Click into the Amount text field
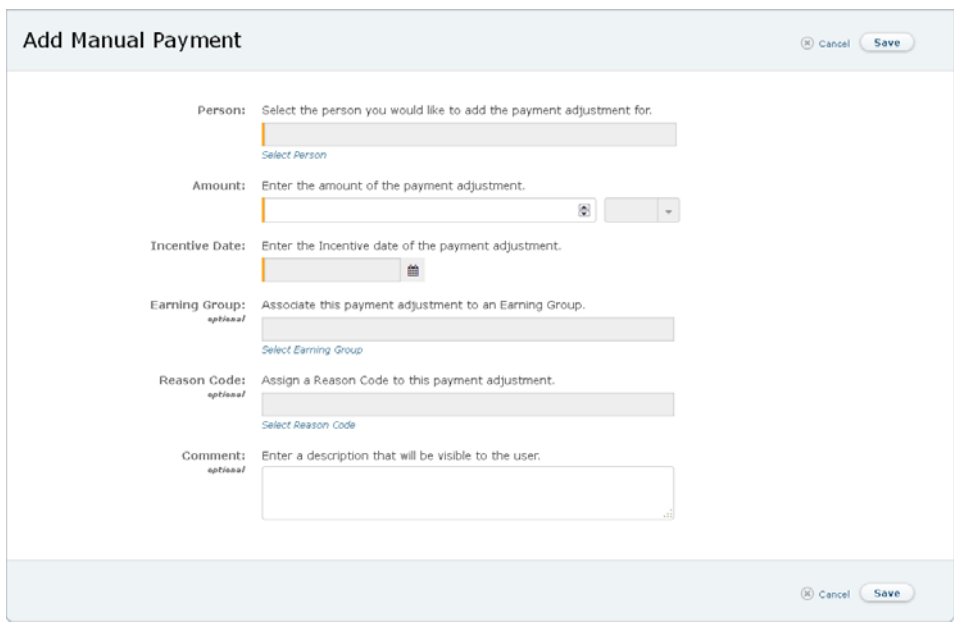The width and height of the screenshot is (960, 626). (420, 211)
